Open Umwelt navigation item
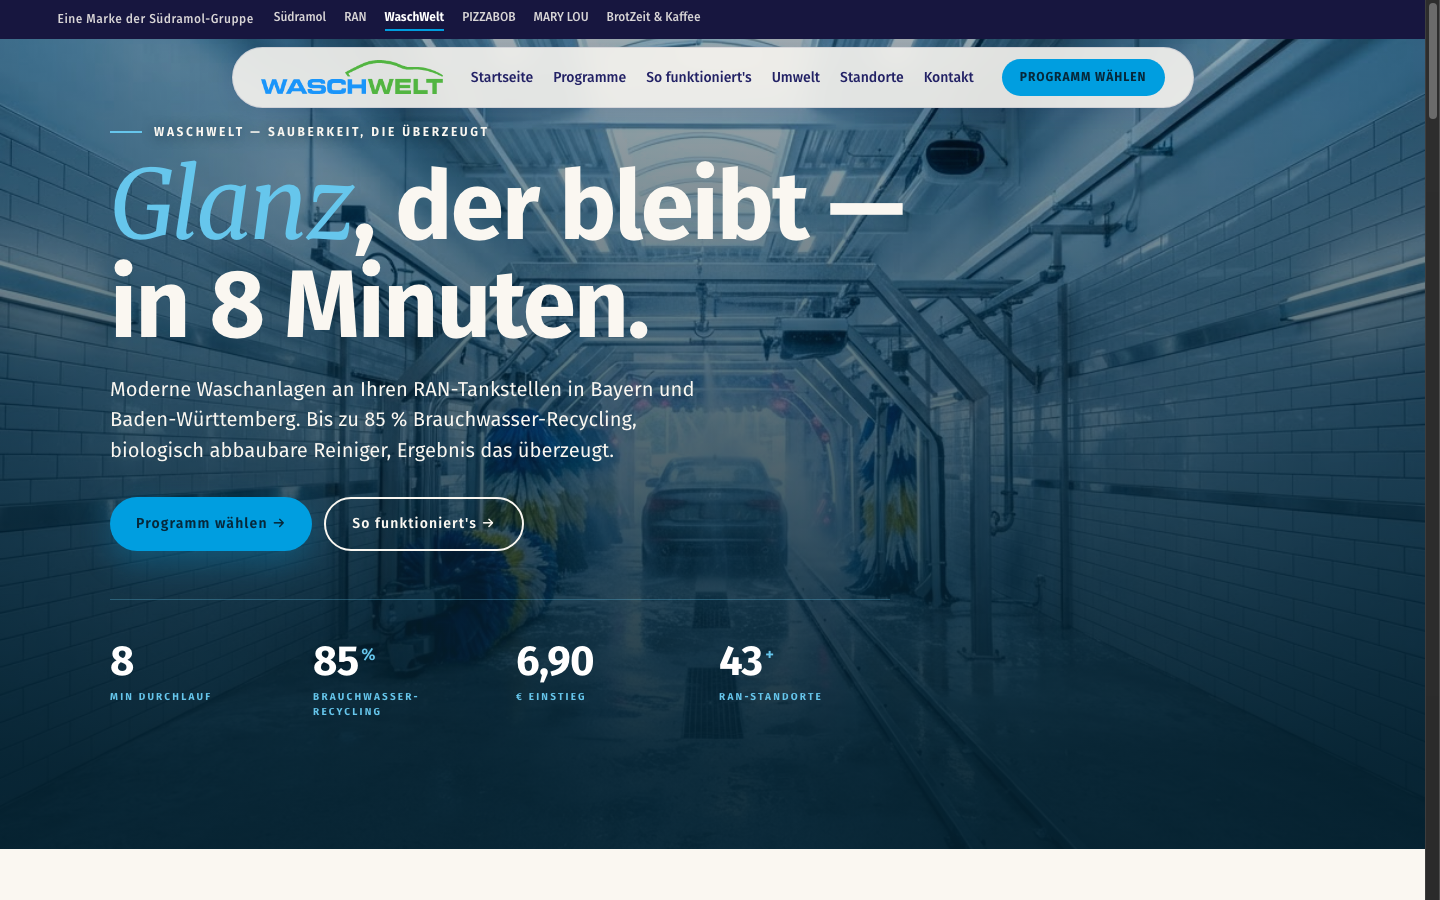 (x=796, y=77)
